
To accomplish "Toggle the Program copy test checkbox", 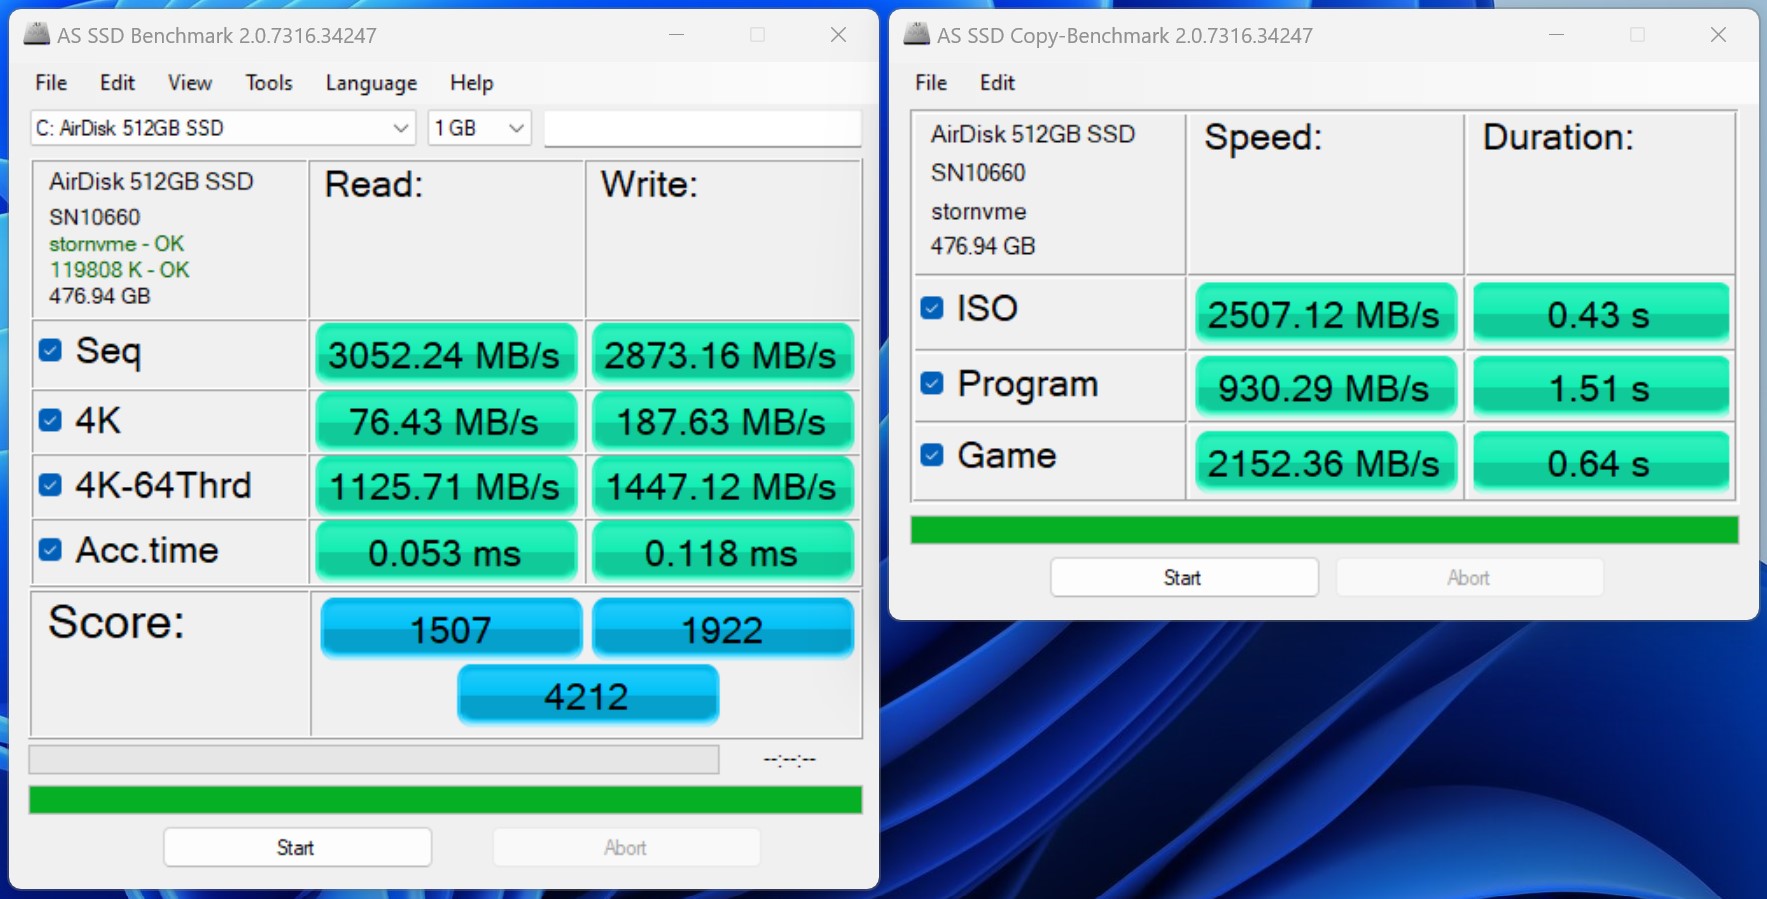I will click(931, 383).
